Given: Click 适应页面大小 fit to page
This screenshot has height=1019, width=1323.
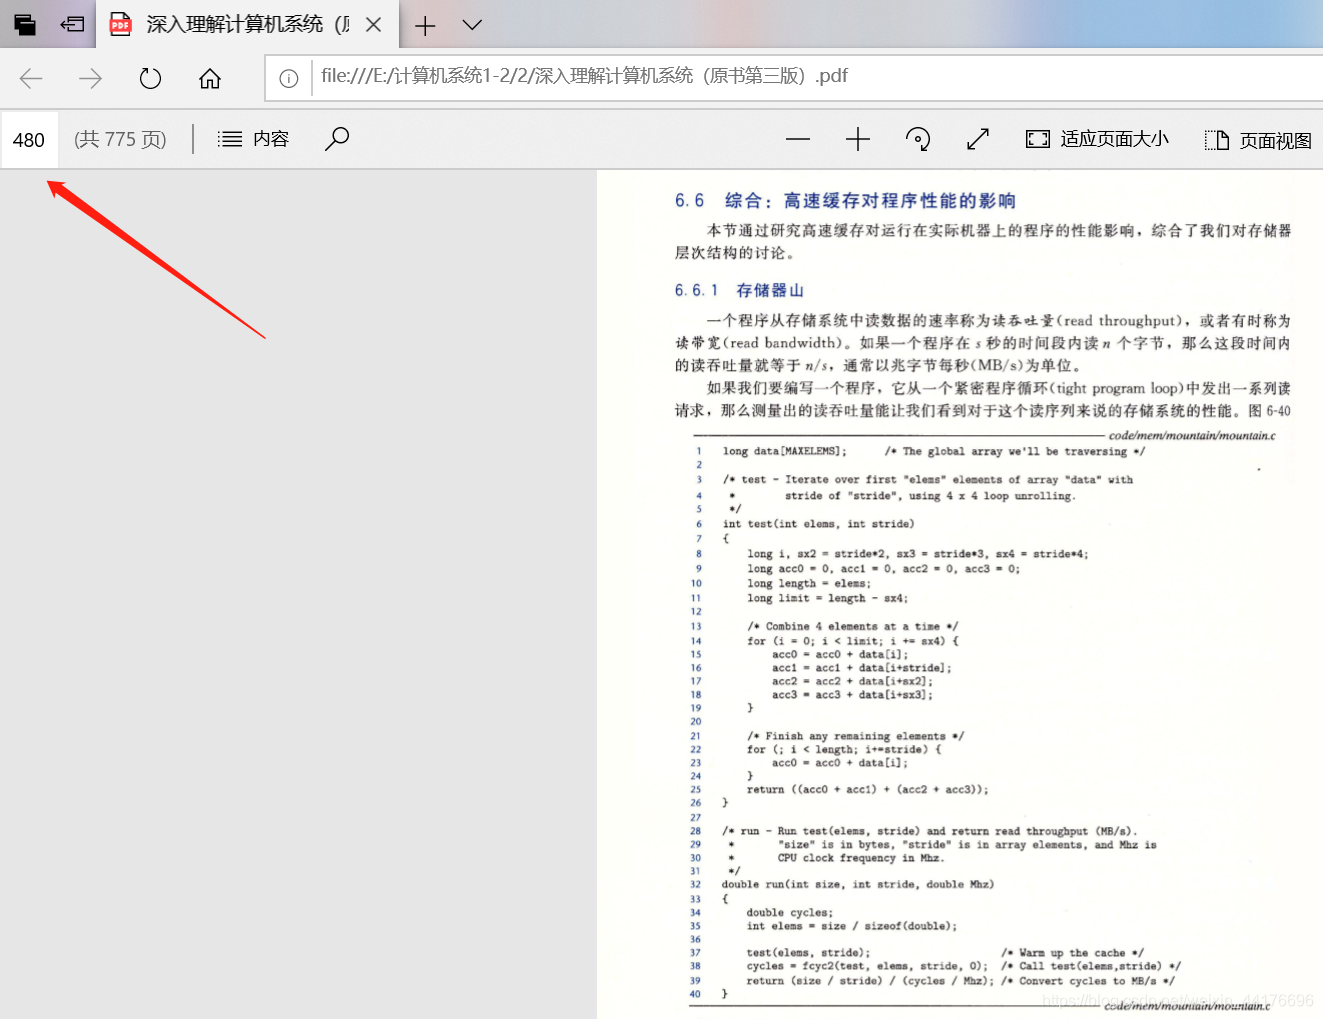Looking at the screenshot, I should (1097, 139).
